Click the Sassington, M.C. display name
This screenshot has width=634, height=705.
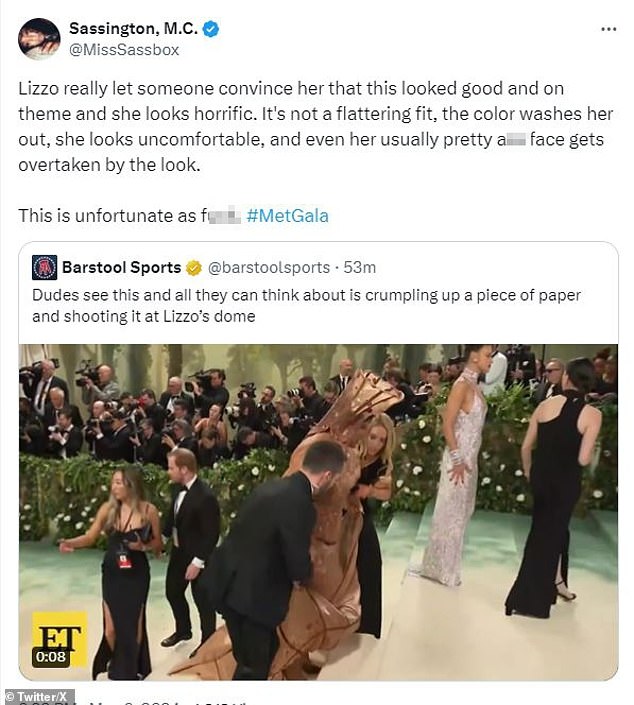134,29
